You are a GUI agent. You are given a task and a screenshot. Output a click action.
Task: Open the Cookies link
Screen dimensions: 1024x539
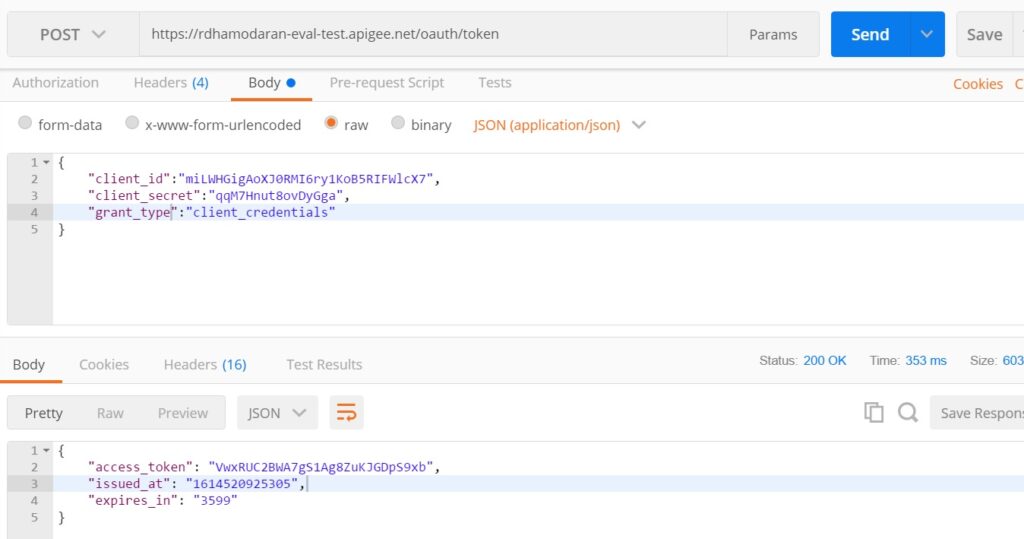[977, 84]
